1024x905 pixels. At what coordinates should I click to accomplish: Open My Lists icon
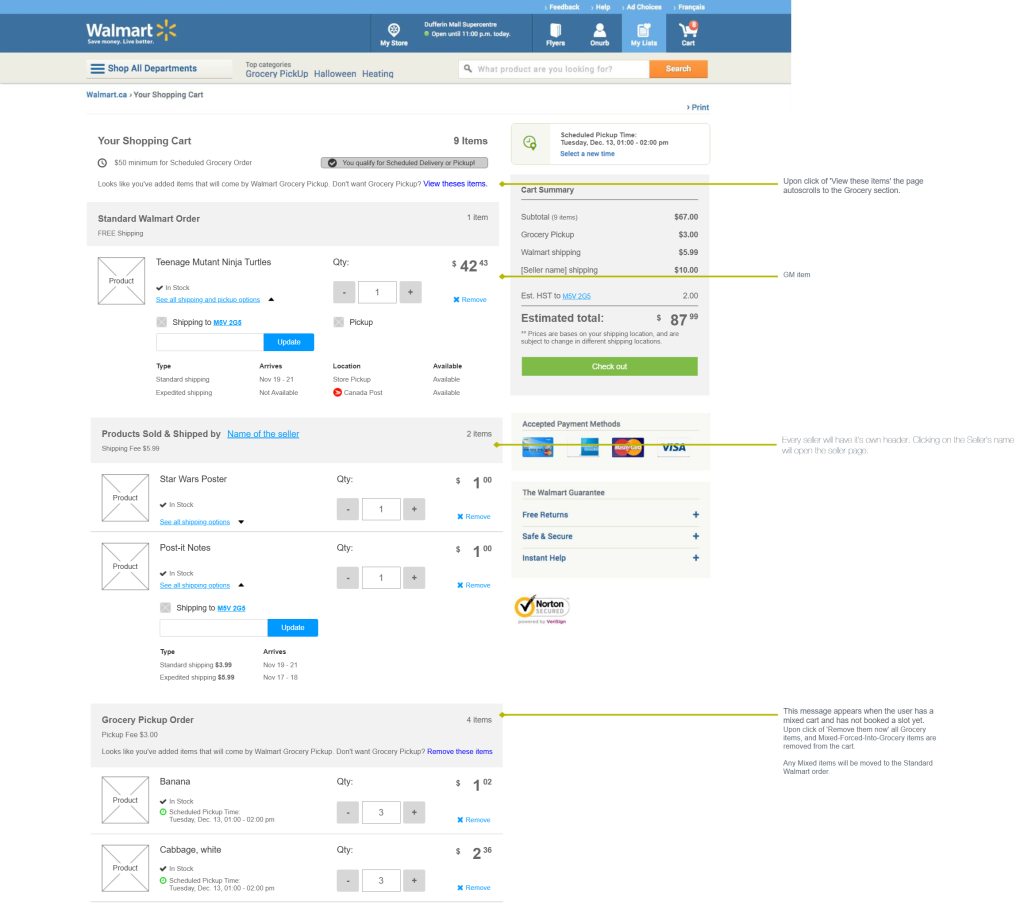coord(643,34)
